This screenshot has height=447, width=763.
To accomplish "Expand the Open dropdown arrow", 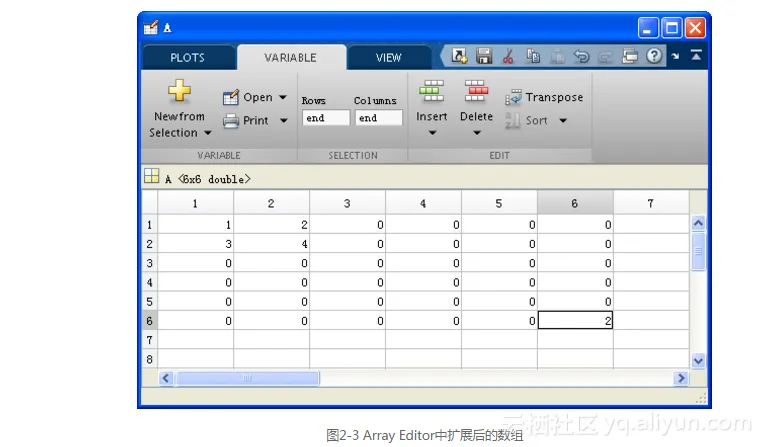I will coord(283,97).
